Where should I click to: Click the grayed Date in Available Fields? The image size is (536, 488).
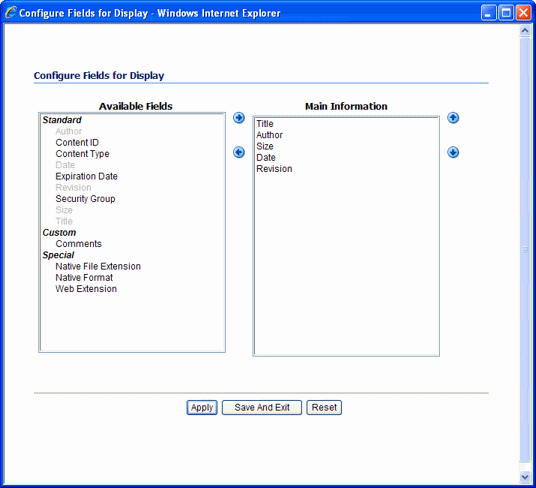pos(65,165)
